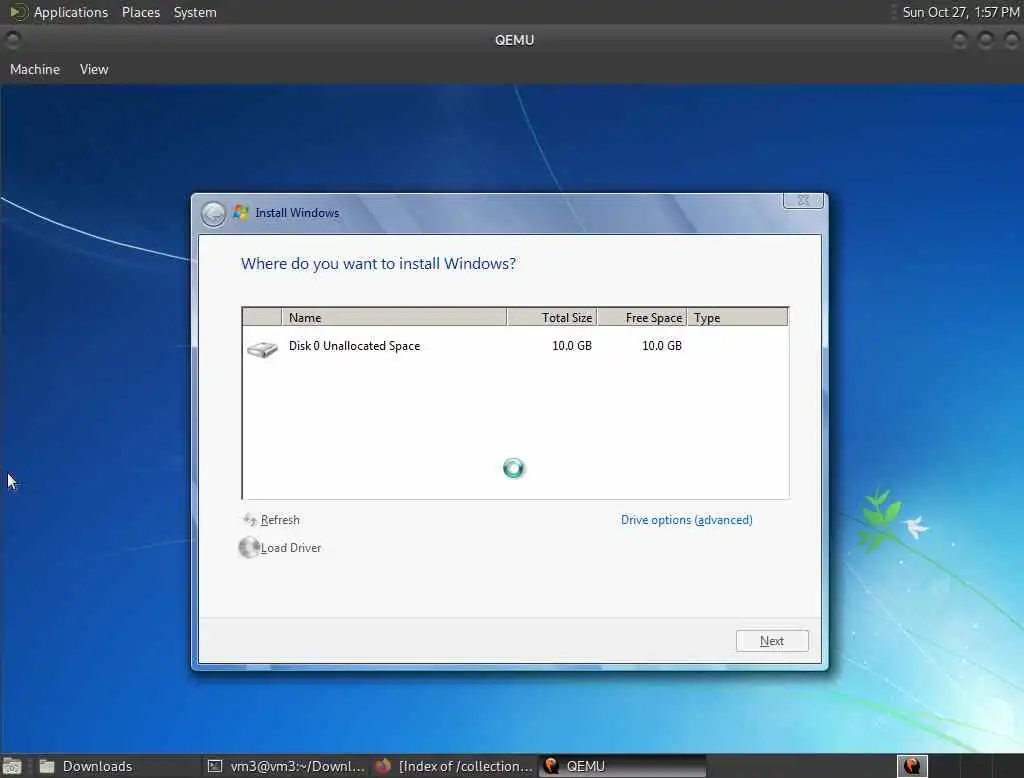The image size is (1024, 778).
Task: Click the QEMU taskbar item
Action: pyautogui.click(x=623, y=766)
